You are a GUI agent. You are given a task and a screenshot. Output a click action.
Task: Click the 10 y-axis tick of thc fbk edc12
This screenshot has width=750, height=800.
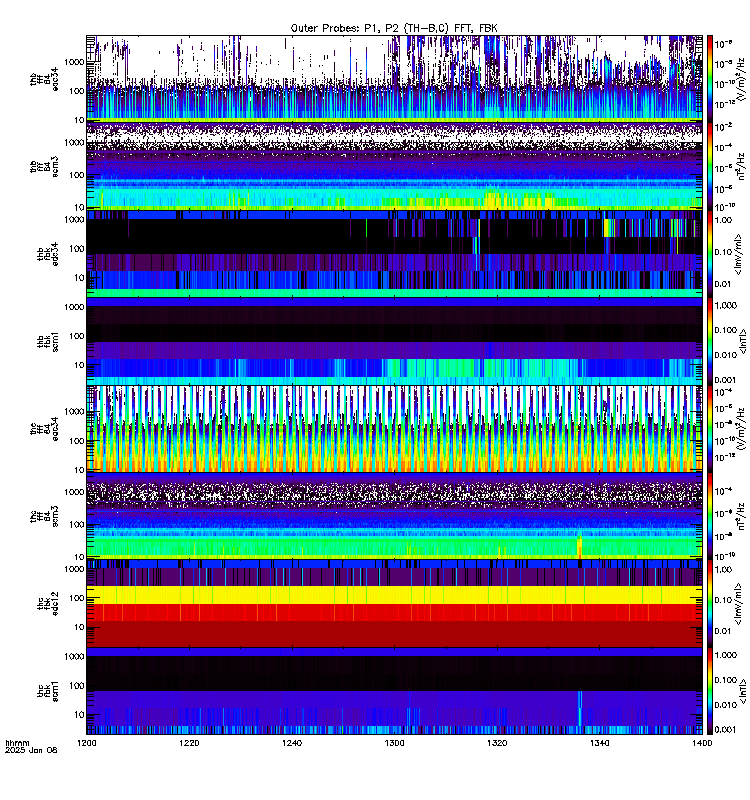79,628
